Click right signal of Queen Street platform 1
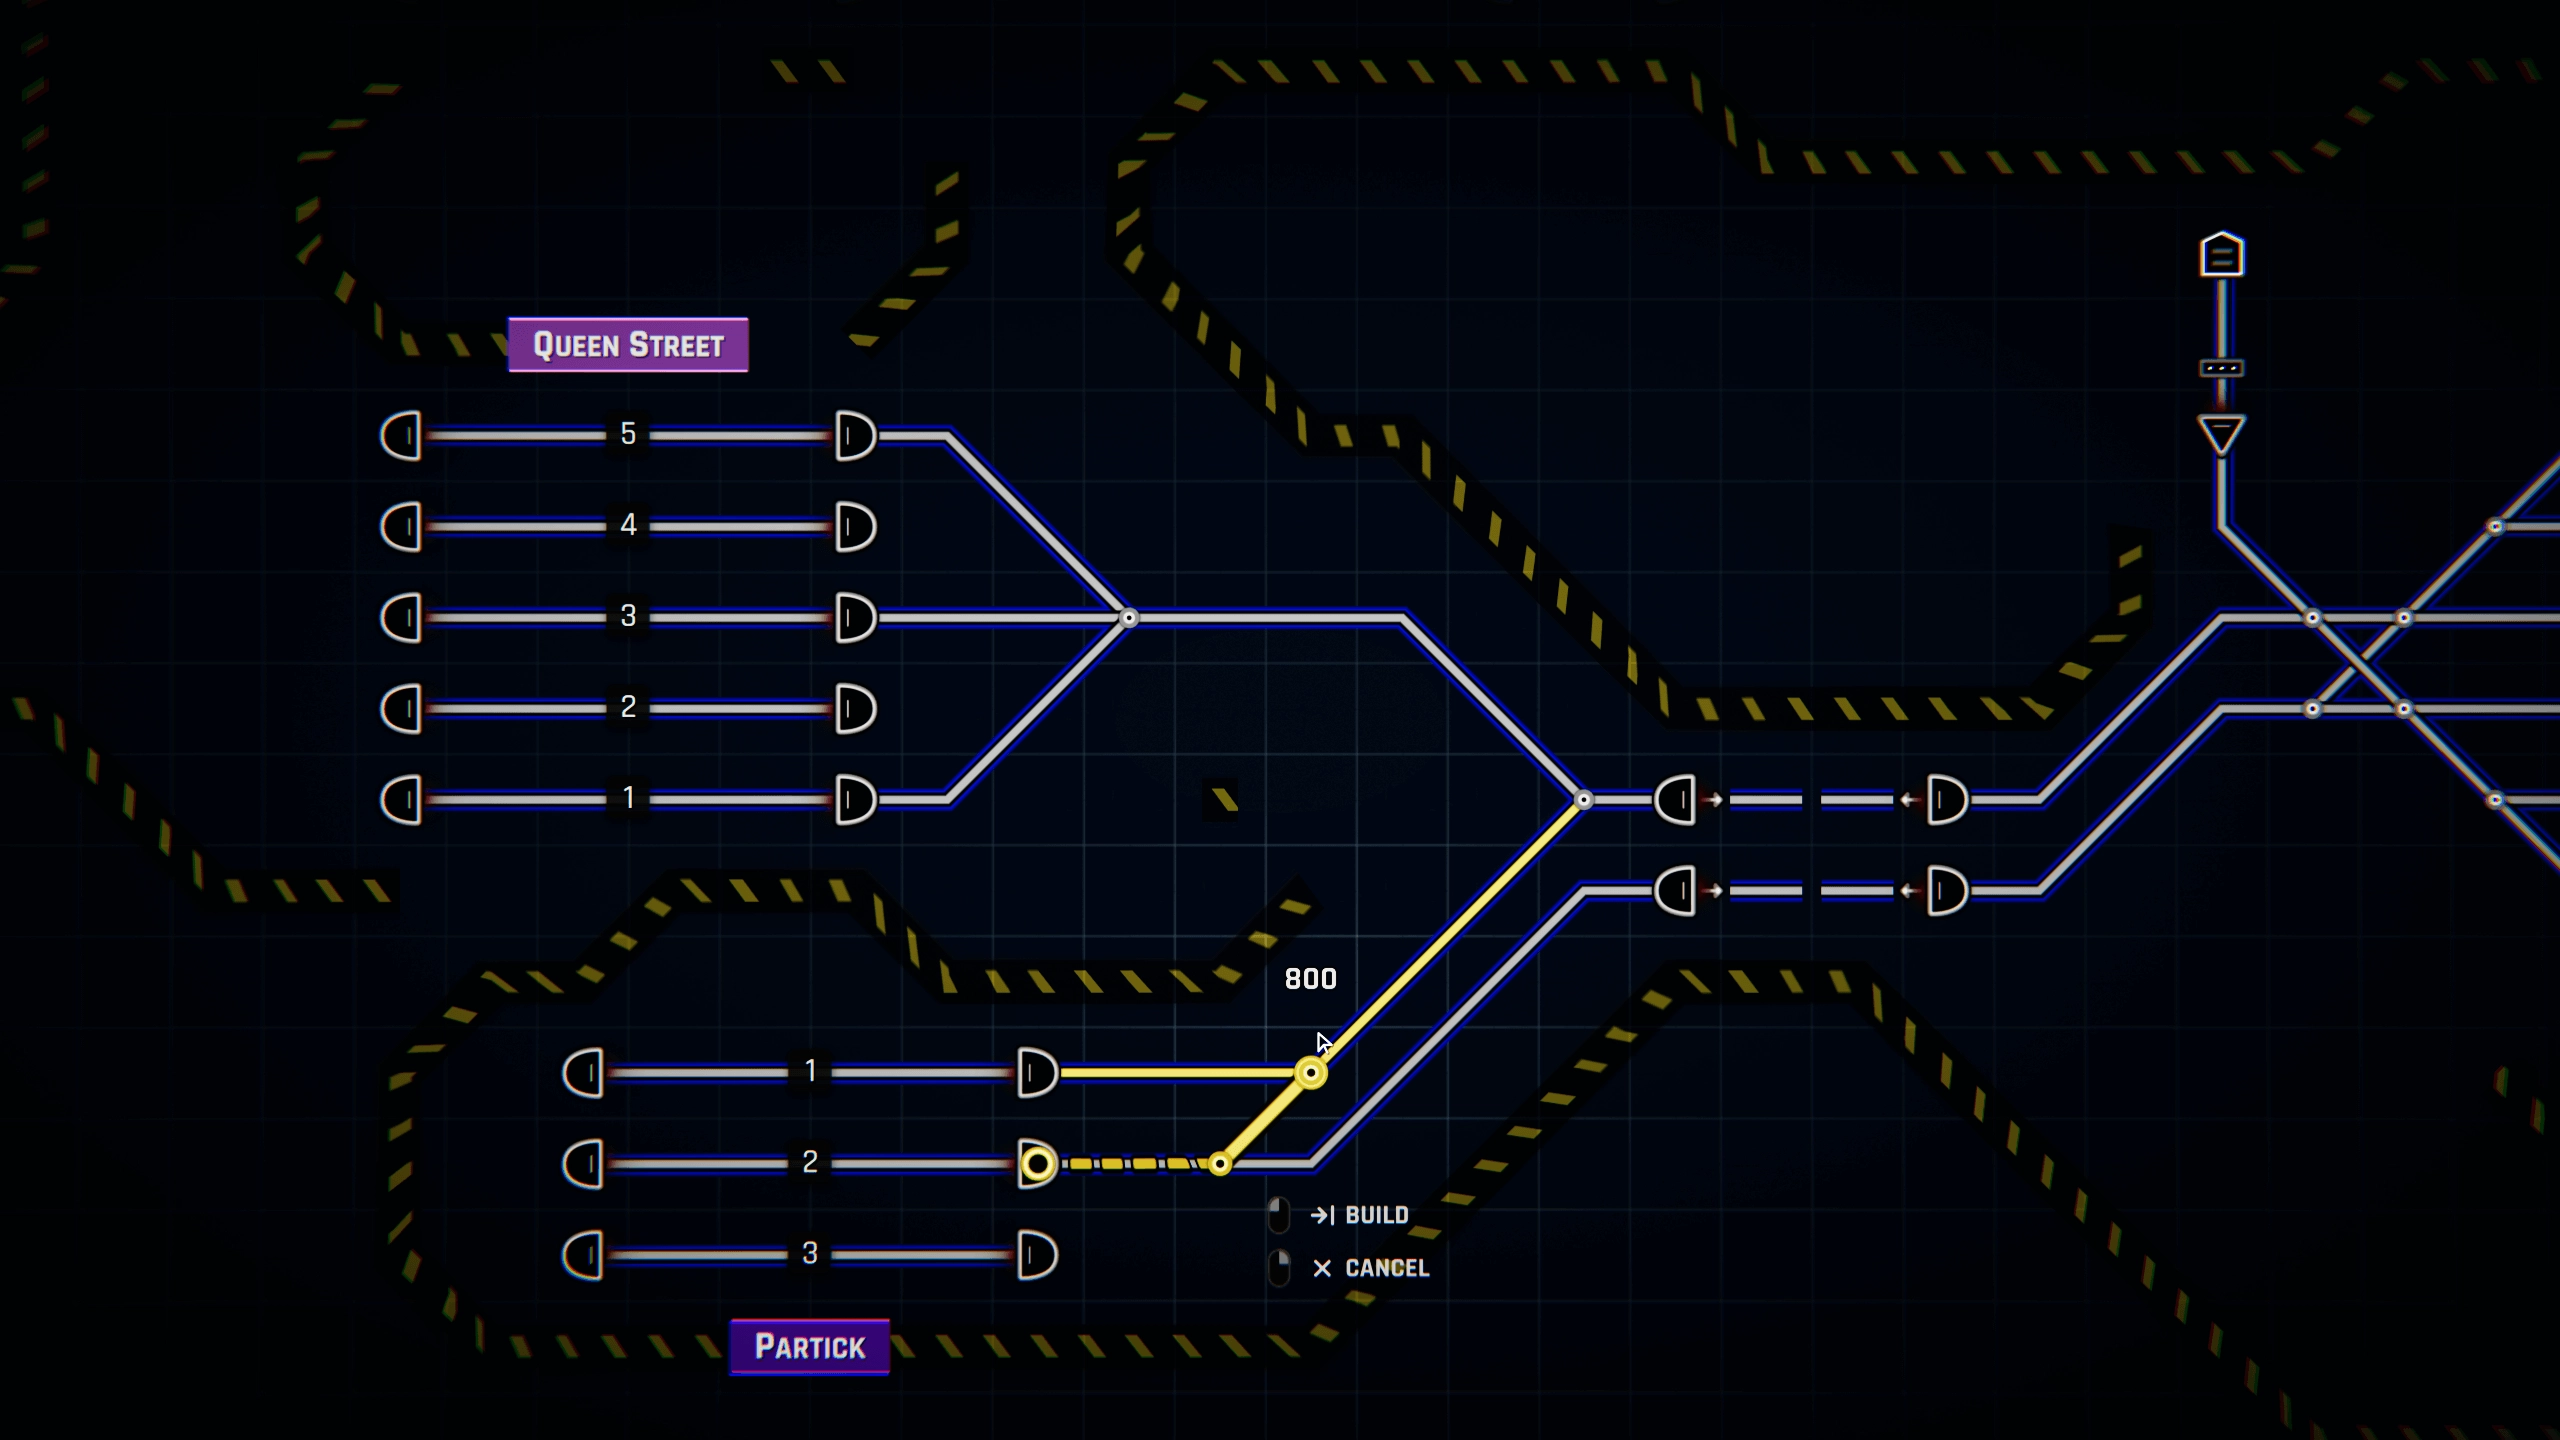 pos(855,800)
